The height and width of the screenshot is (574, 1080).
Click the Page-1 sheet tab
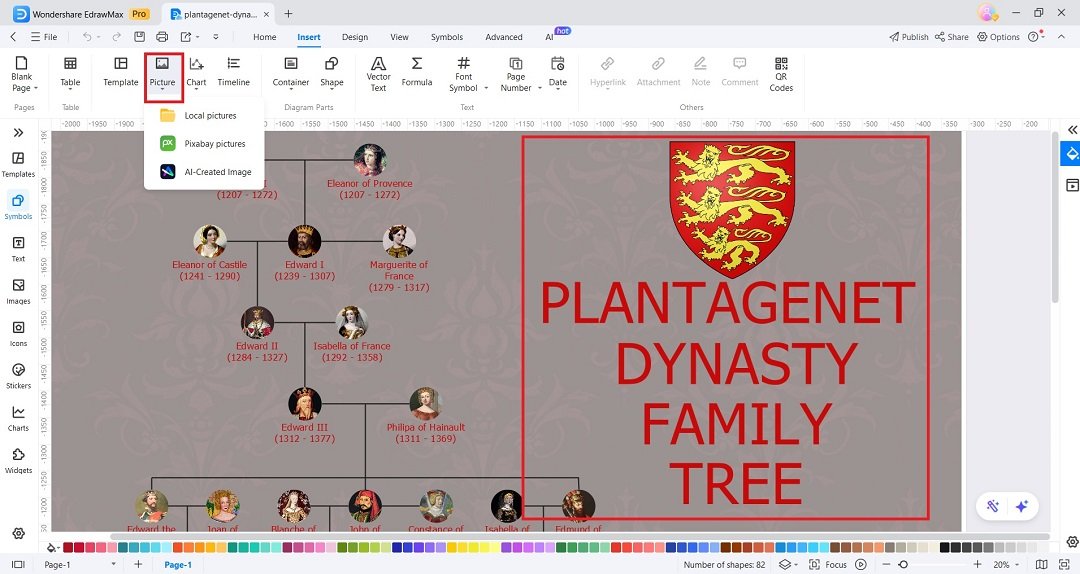[178, 564]
